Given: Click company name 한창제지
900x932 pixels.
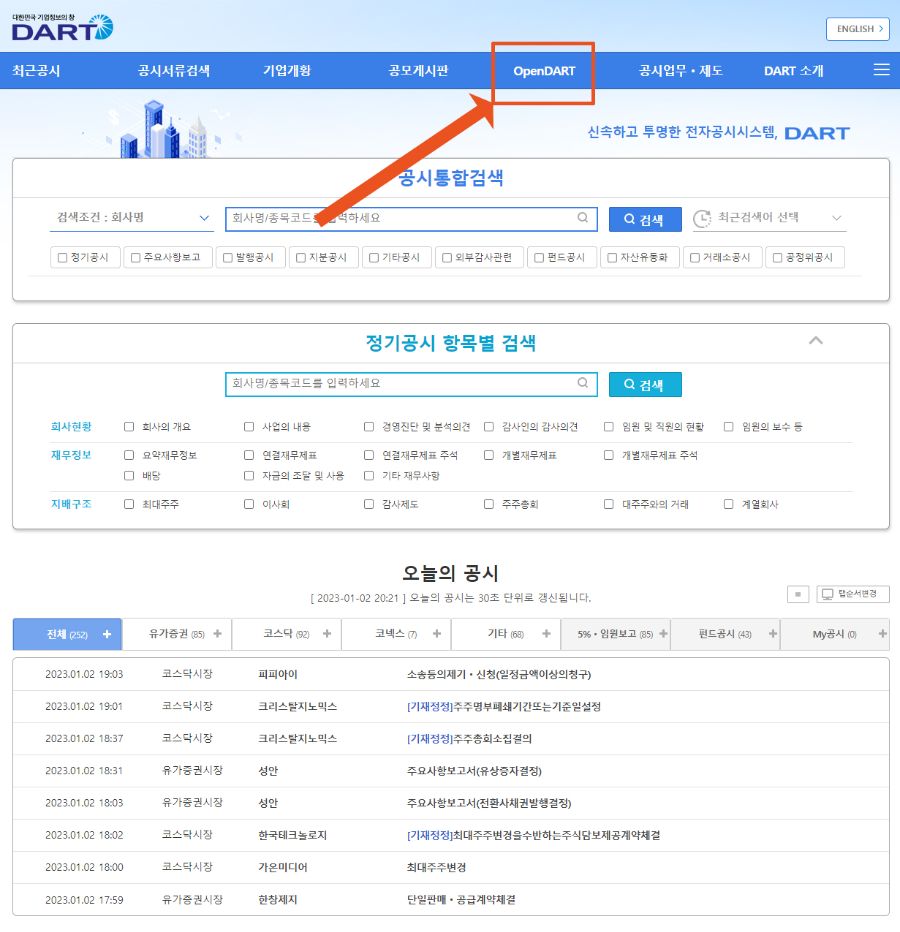Looking at the screenshot, I should 278,899.
